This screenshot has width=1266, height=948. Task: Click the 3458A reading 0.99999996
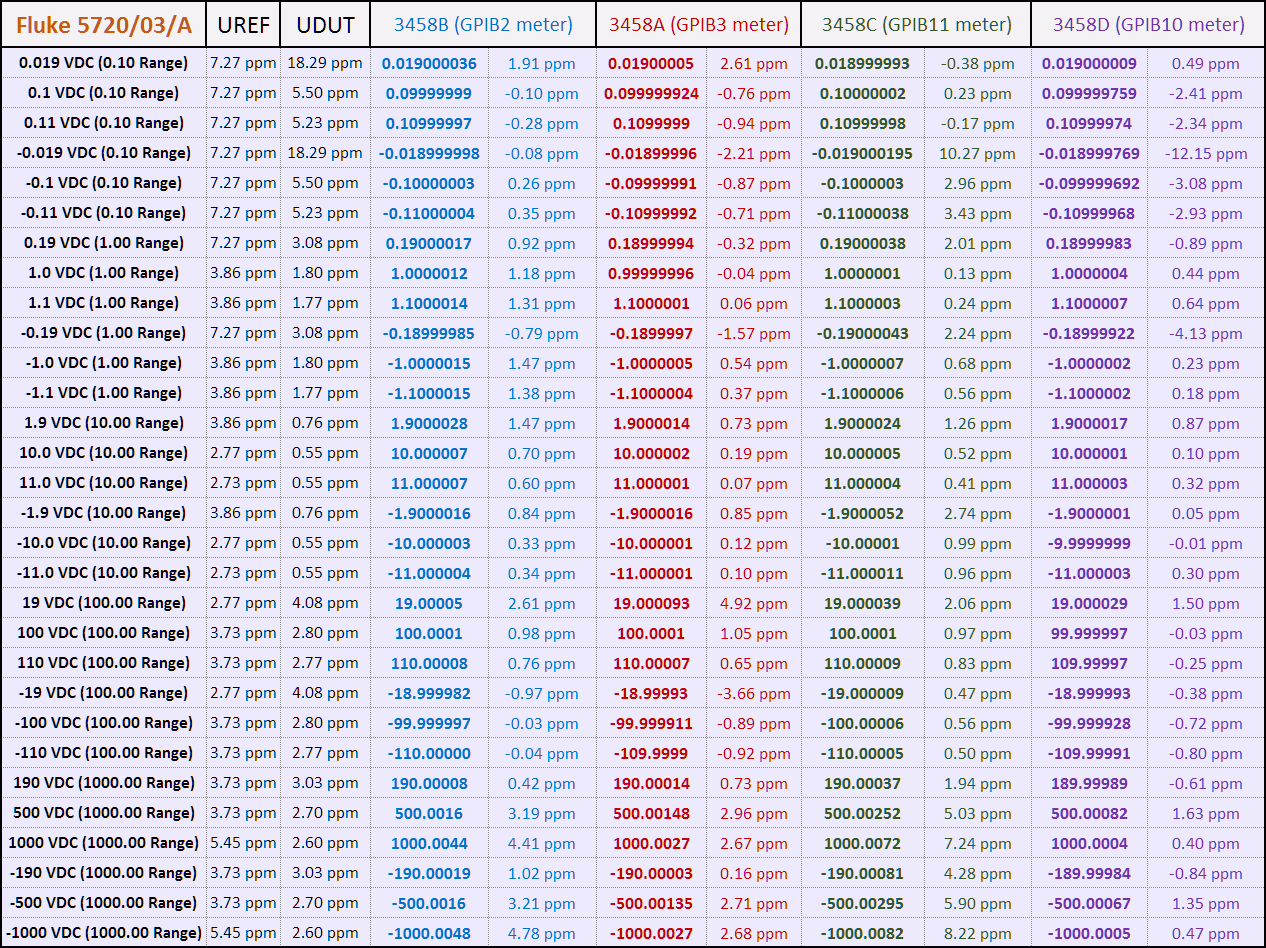(x=651, y=274)
